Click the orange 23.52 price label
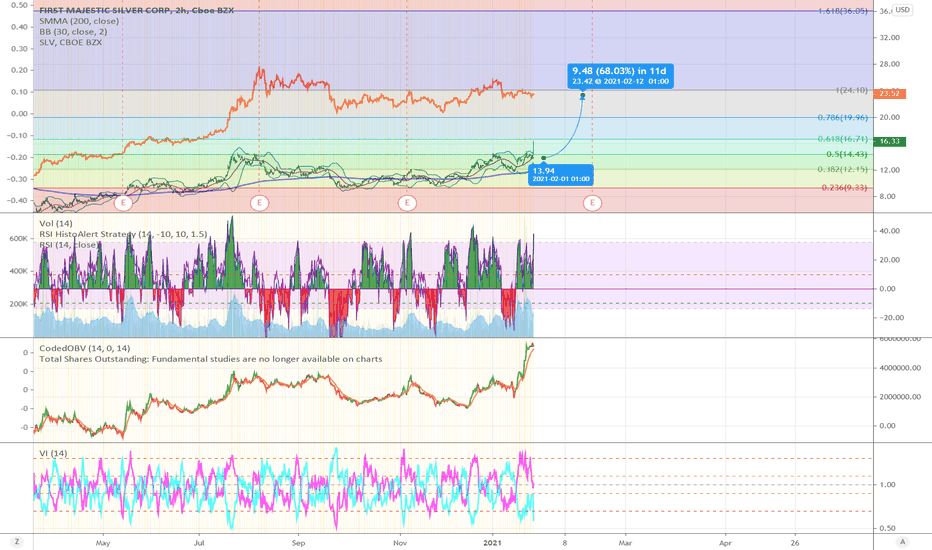This screenshot has width=932, height=550. coord(889,94)
